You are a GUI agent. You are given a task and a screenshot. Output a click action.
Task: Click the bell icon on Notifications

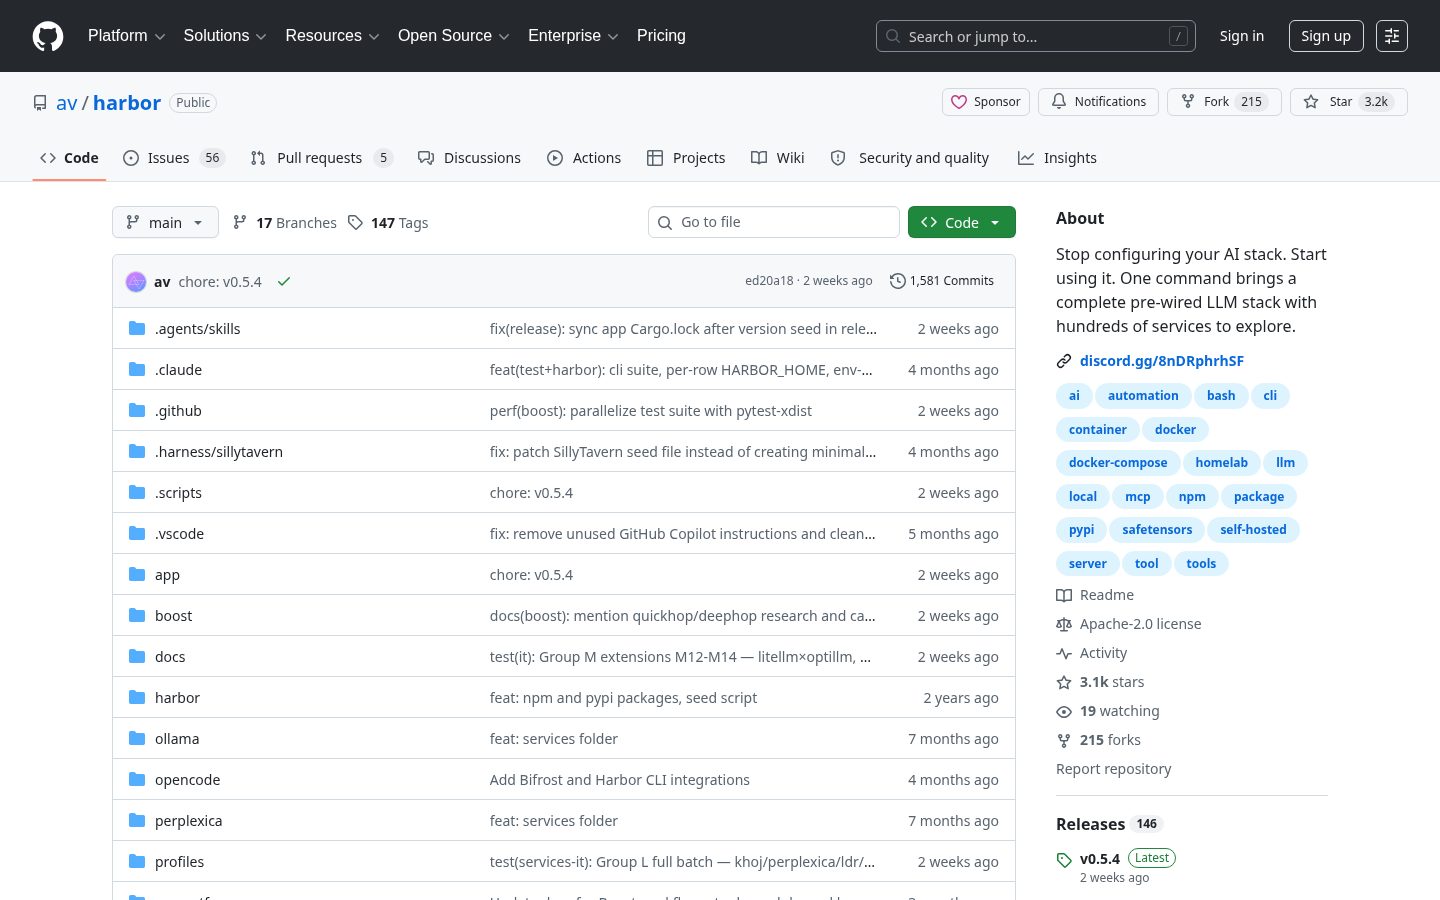[x=1059, y=102]
